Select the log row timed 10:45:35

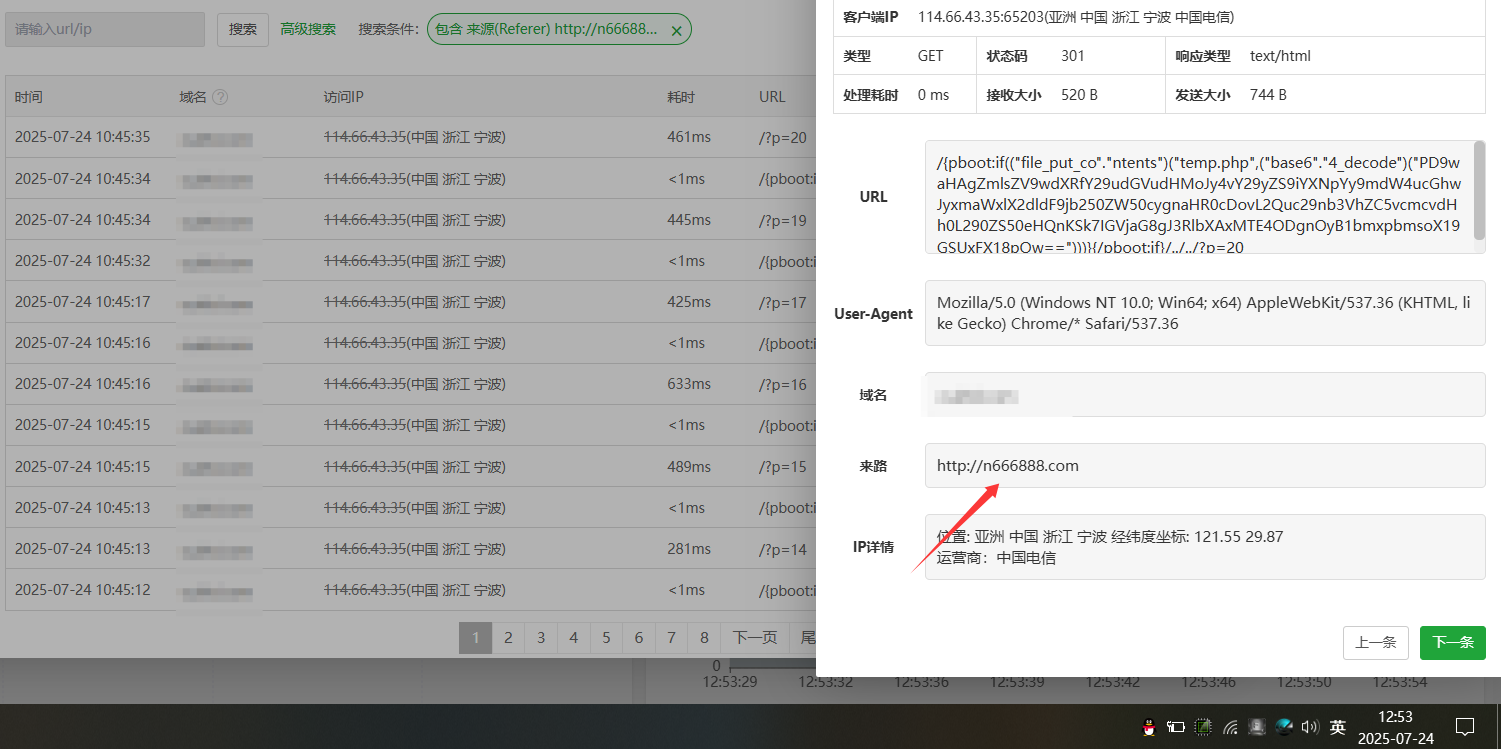pos(410,137)
